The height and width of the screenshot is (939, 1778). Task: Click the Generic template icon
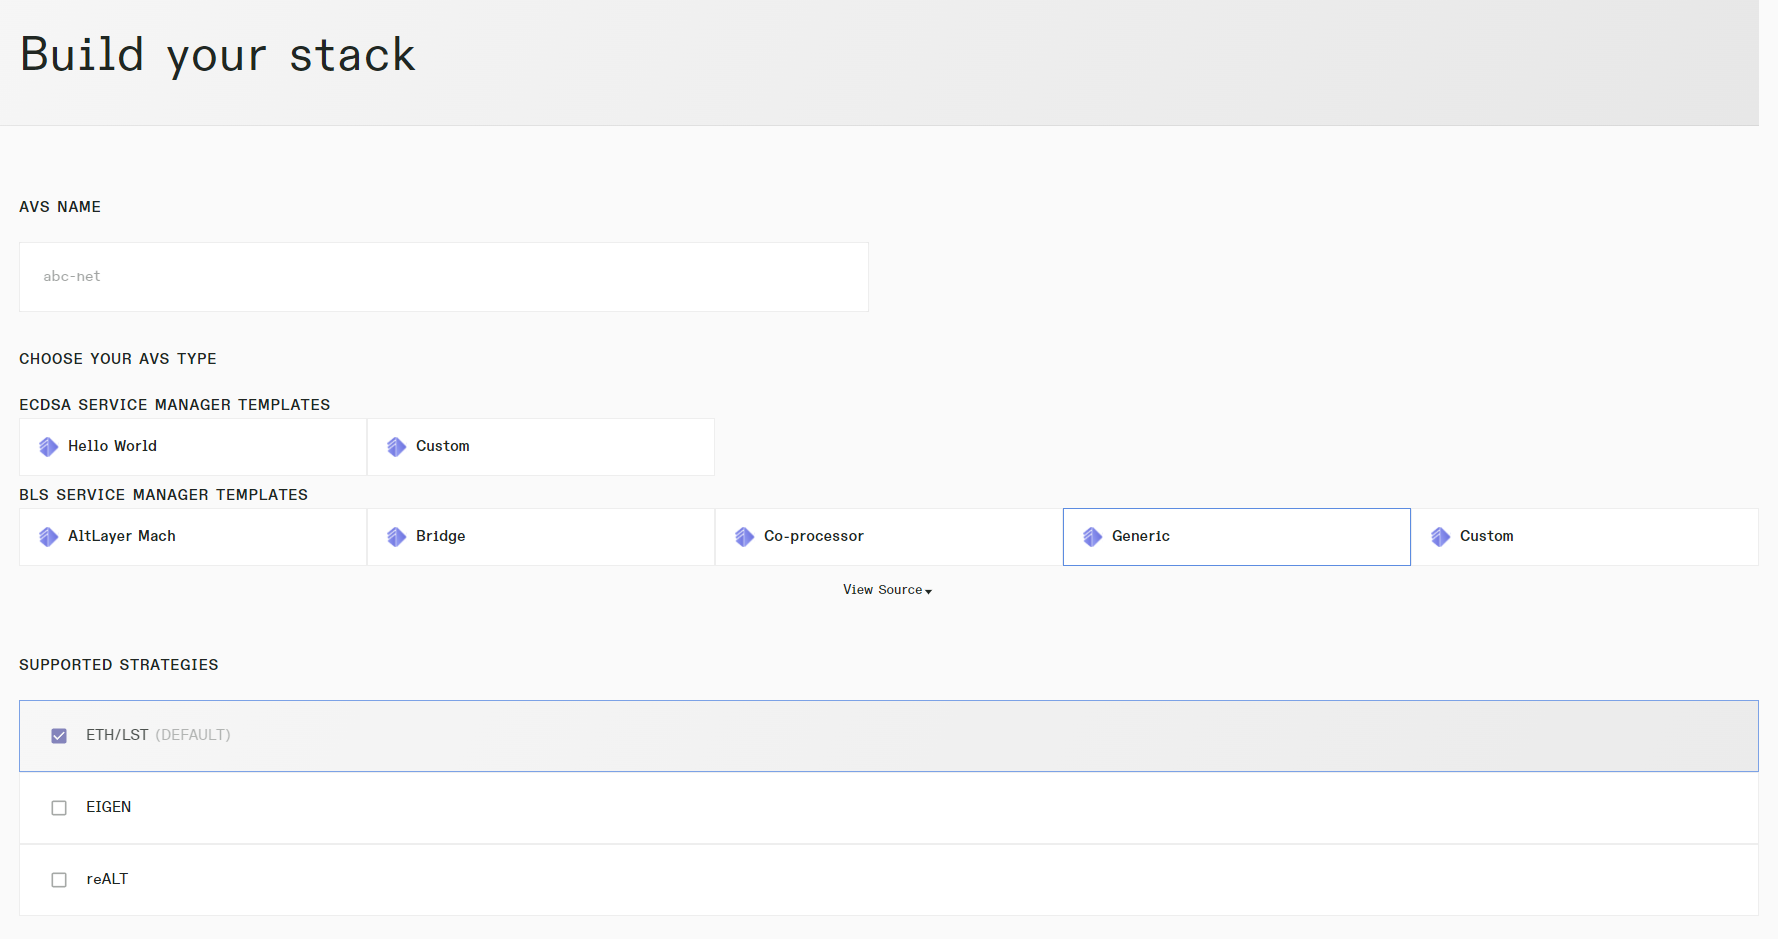coord(1092,537)
